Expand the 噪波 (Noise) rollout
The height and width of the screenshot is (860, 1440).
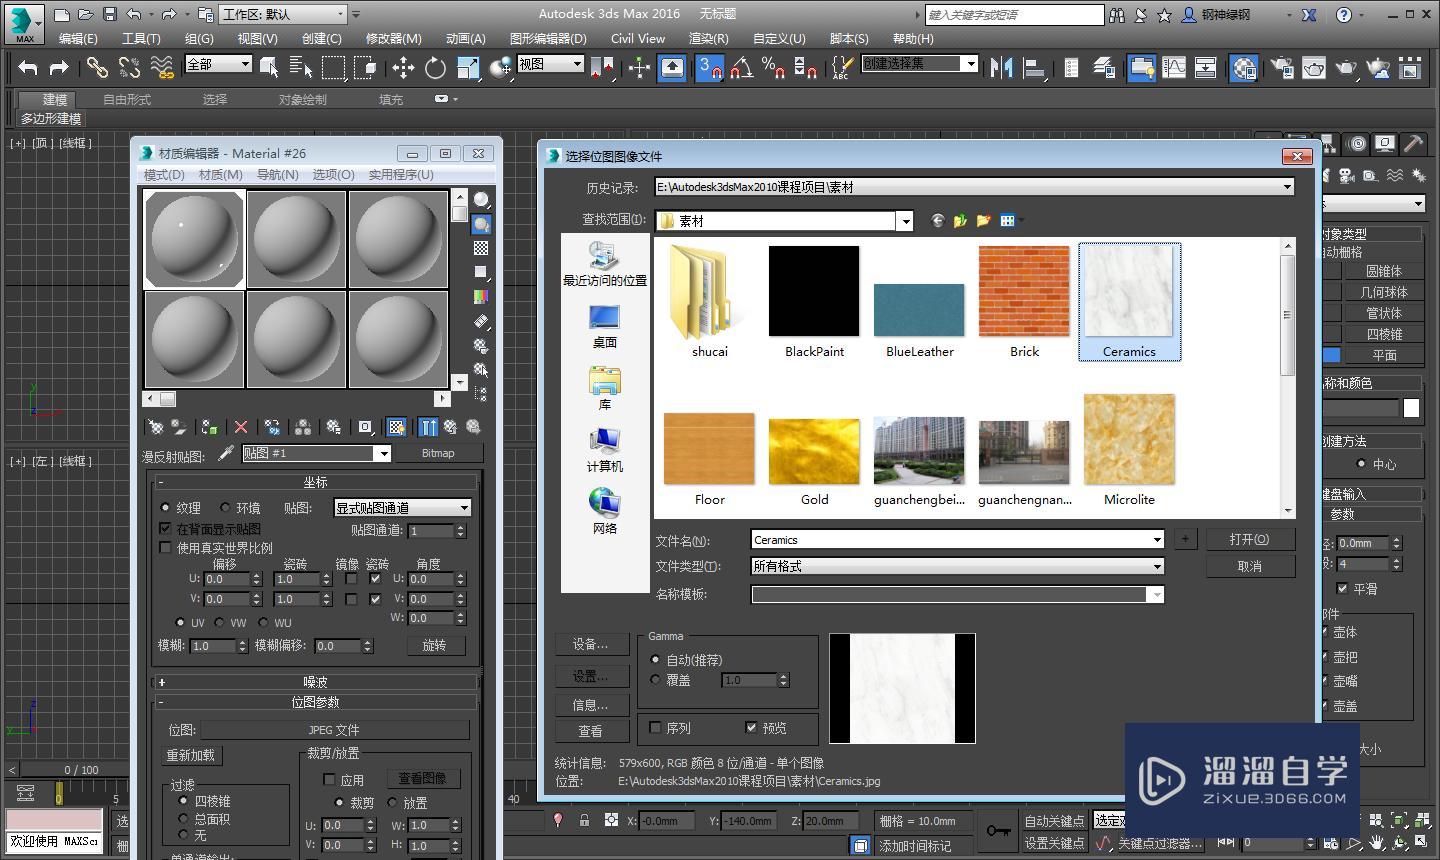pos(316,682)
